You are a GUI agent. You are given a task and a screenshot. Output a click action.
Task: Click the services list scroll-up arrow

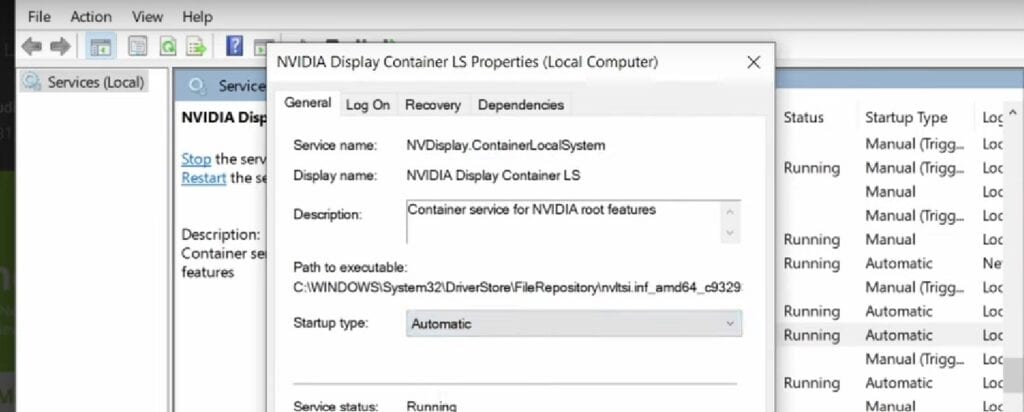point(1013,113)
